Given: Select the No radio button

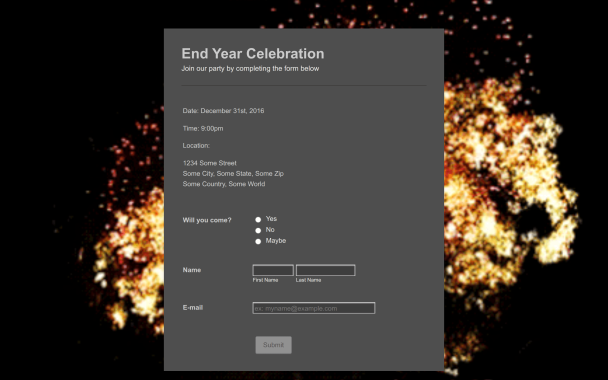Looking at the screenshot, I should coord(258,230).
